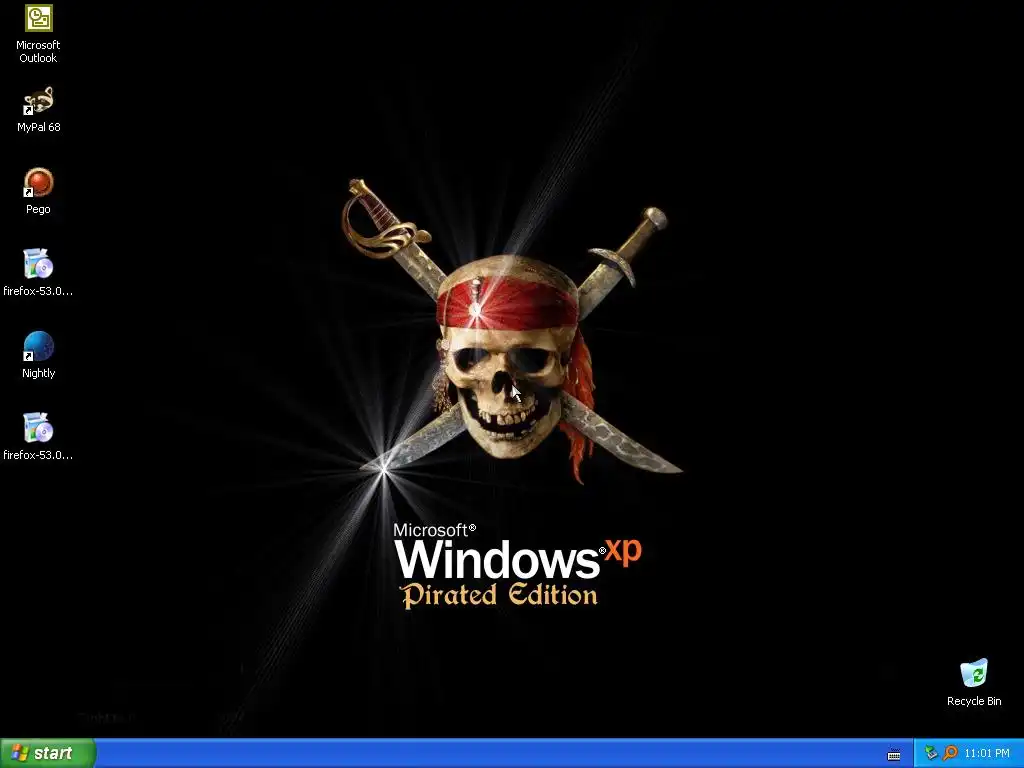Click the keyboard language bar icon

894,754
